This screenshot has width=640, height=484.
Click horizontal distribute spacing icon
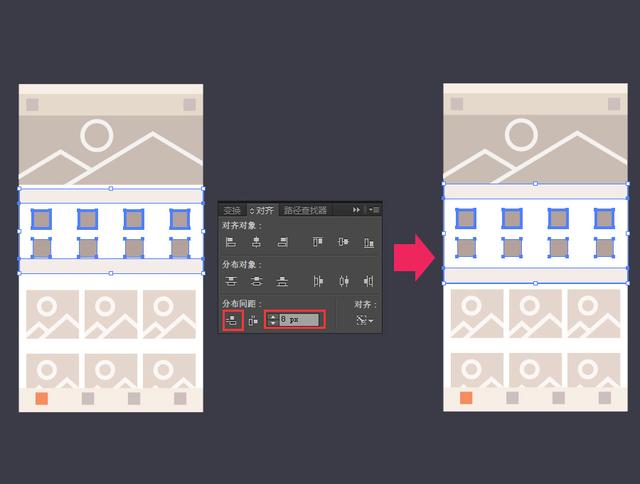(253, 321)
